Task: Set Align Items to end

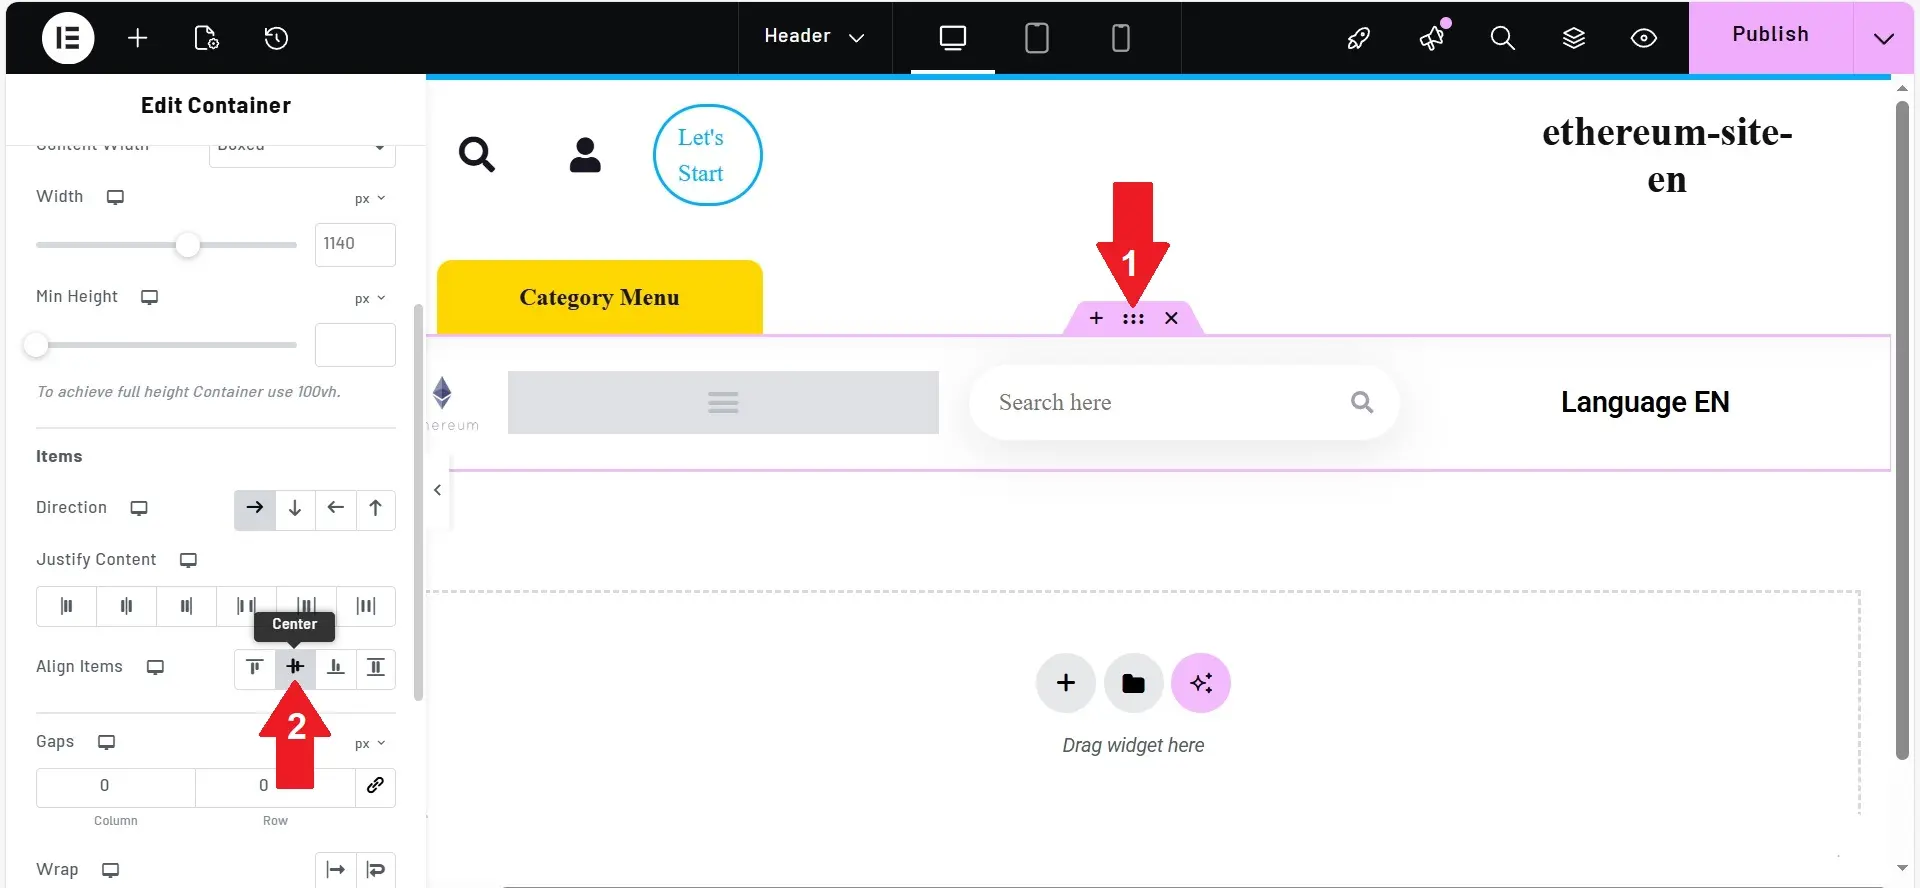Action: tap(335, 668)
